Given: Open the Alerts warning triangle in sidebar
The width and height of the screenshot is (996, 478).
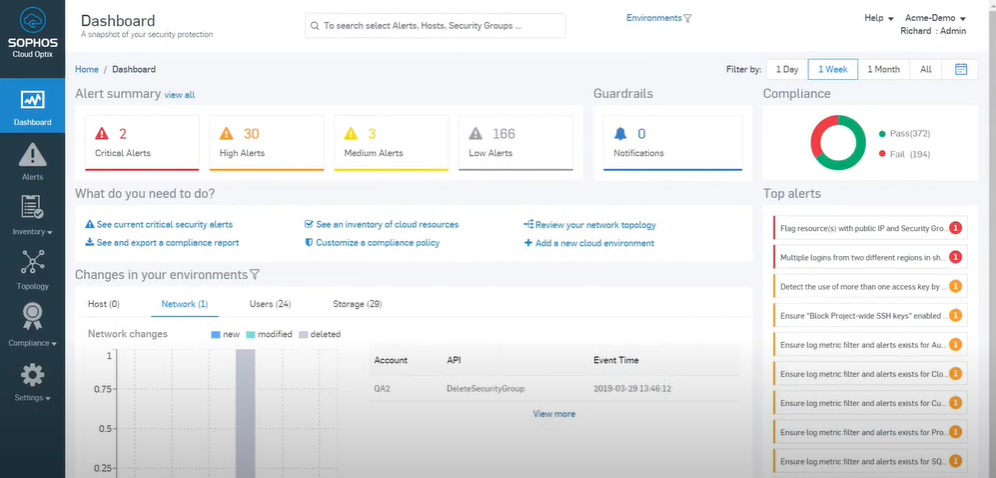Looking at the screenshot, I should (x=32, y=155).
